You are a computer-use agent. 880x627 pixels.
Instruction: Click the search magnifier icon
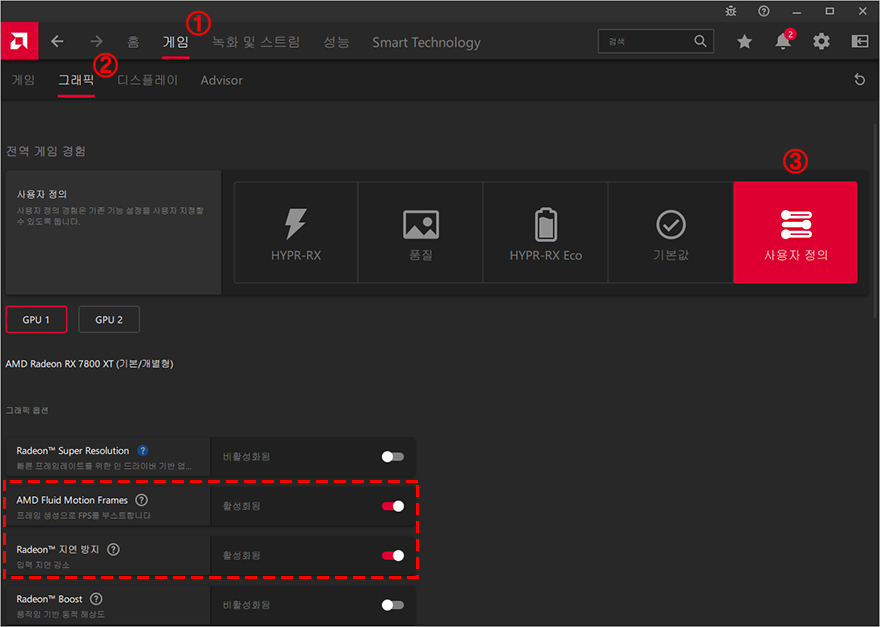click(x=700, y=41)
